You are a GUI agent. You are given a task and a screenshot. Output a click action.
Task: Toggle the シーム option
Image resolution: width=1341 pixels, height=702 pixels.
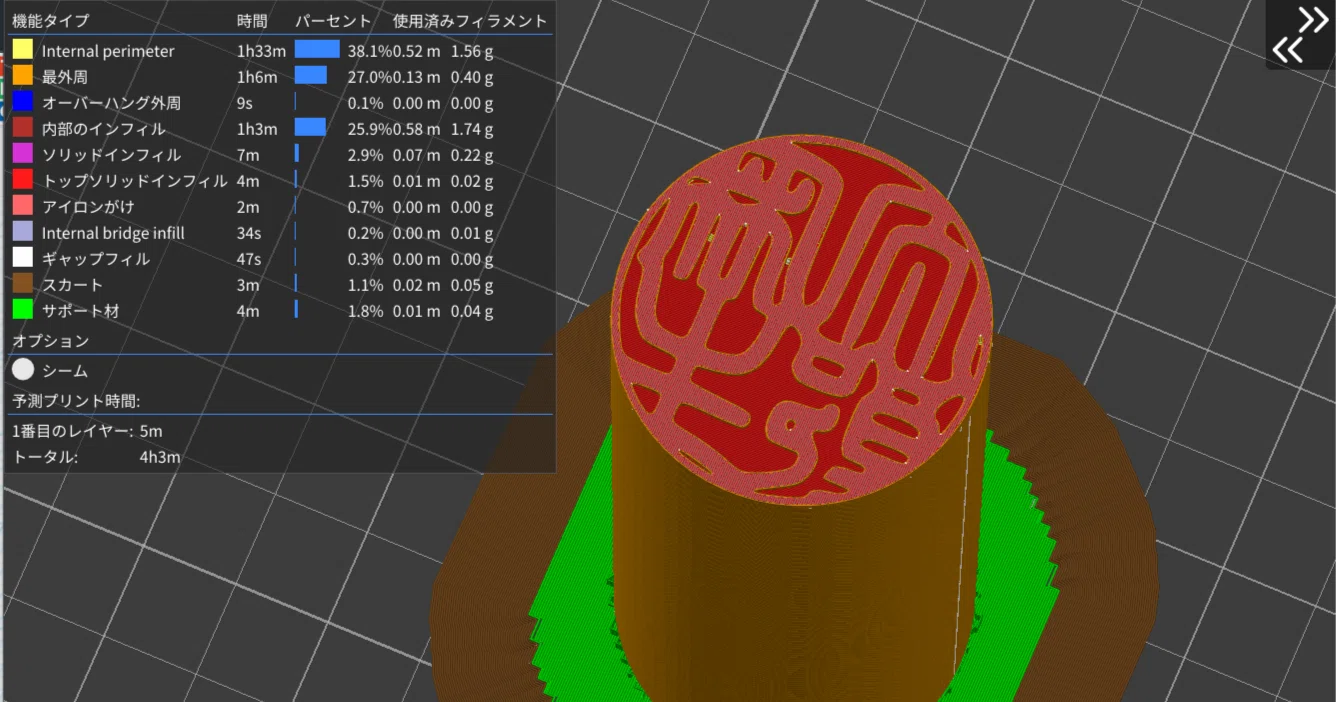[x=50, y=371]
